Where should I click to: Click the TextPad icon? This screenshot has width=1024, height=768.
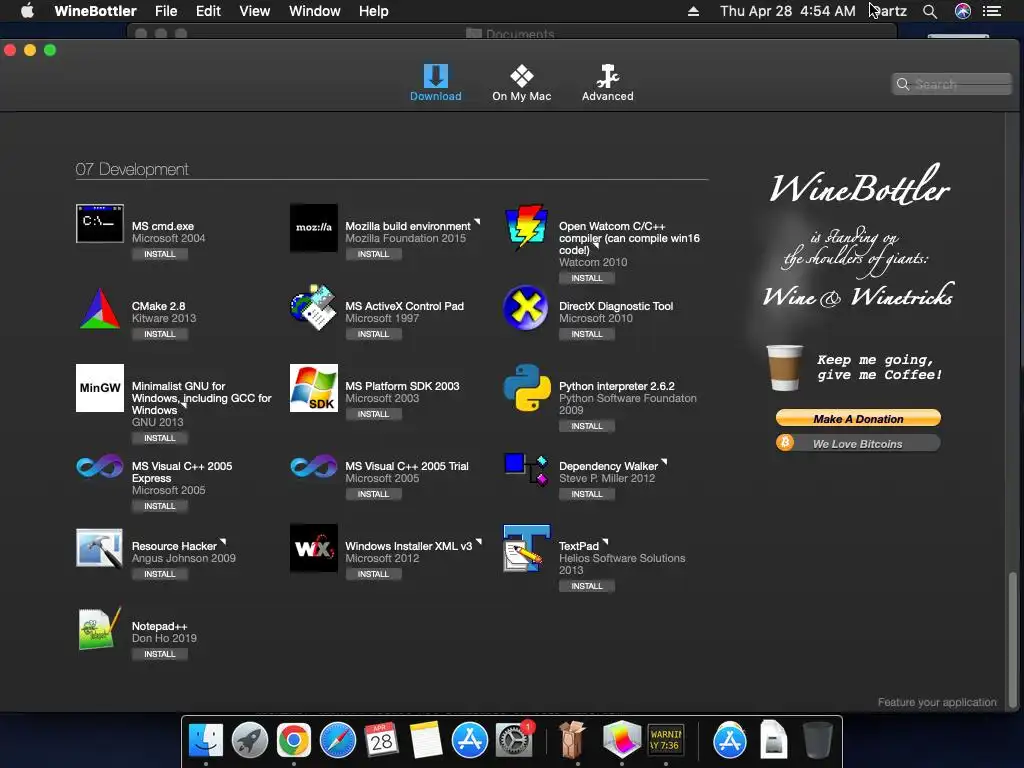[526, 548]
